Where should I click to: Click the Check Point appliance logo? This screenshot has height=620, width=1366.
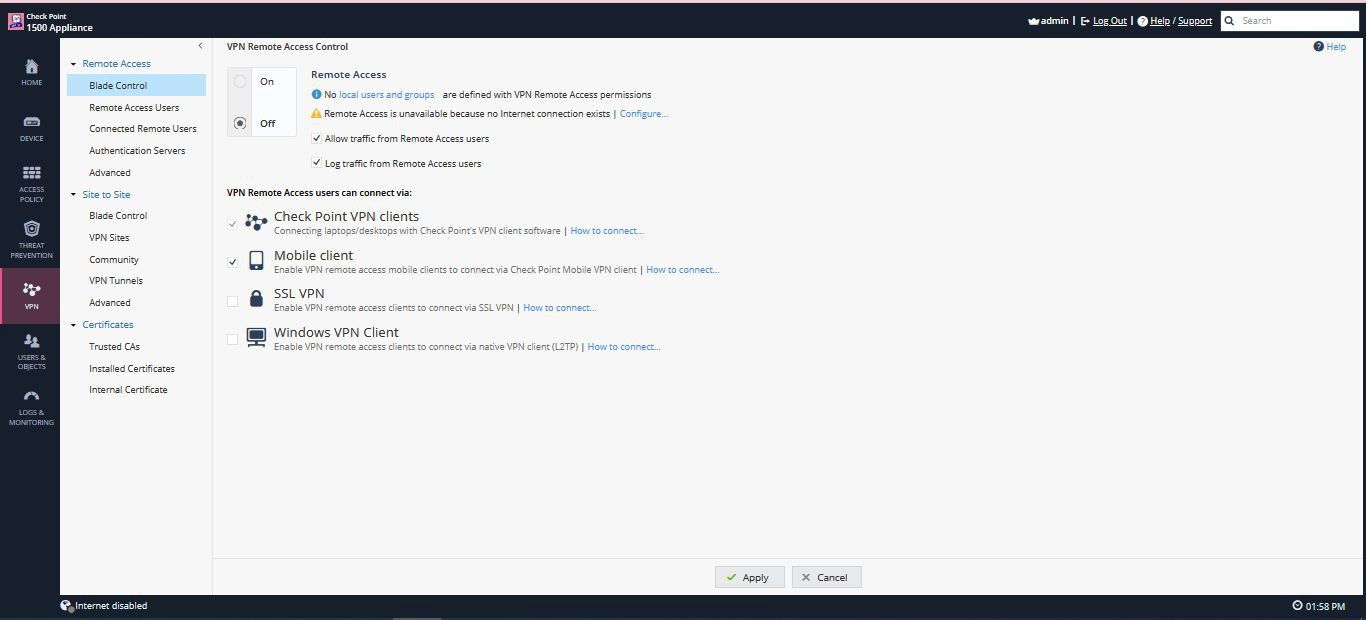click(x=16, y=21)
